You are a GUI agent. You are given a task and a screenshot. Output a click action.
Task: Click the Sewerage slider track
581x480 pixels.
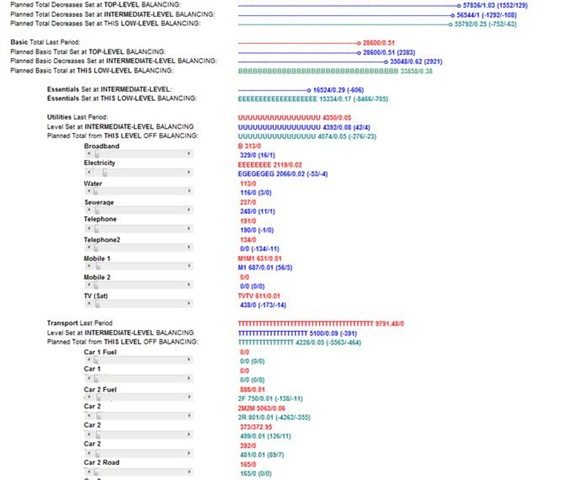(139, 210)
